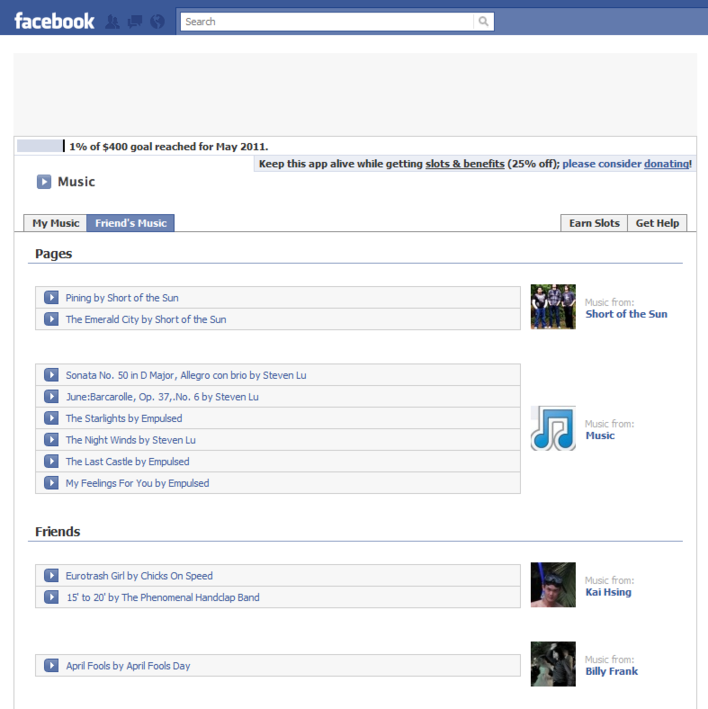Open friend requests icon in header
This screenshot has width=708, height=709.
[x=112, y=21]
